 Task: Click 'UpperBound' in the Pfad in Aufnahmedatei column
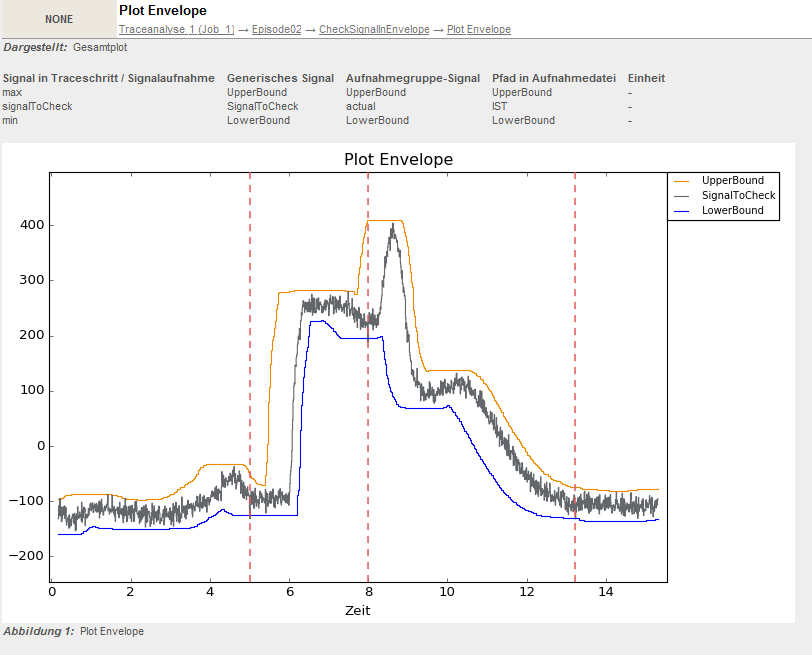(522, 92)
